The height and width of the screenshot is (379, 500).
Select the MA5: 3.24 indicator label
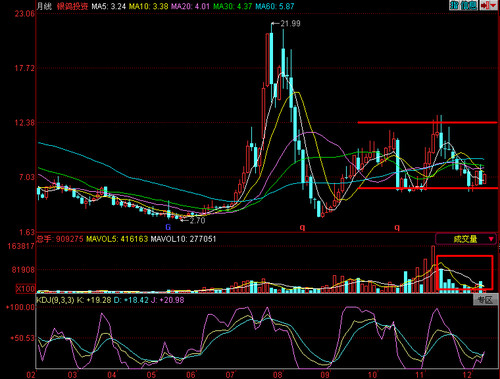(x=109, y=6)
